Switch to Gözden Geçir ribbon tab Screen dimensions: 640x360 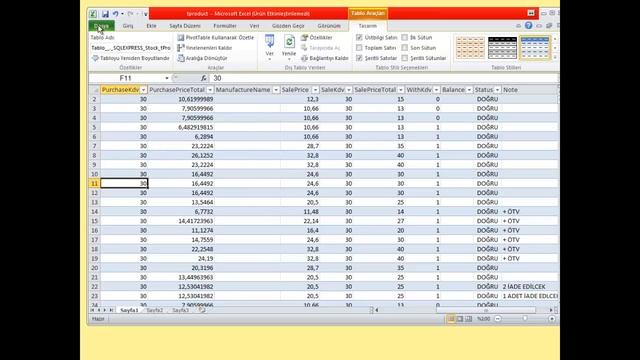coord(288,26)
